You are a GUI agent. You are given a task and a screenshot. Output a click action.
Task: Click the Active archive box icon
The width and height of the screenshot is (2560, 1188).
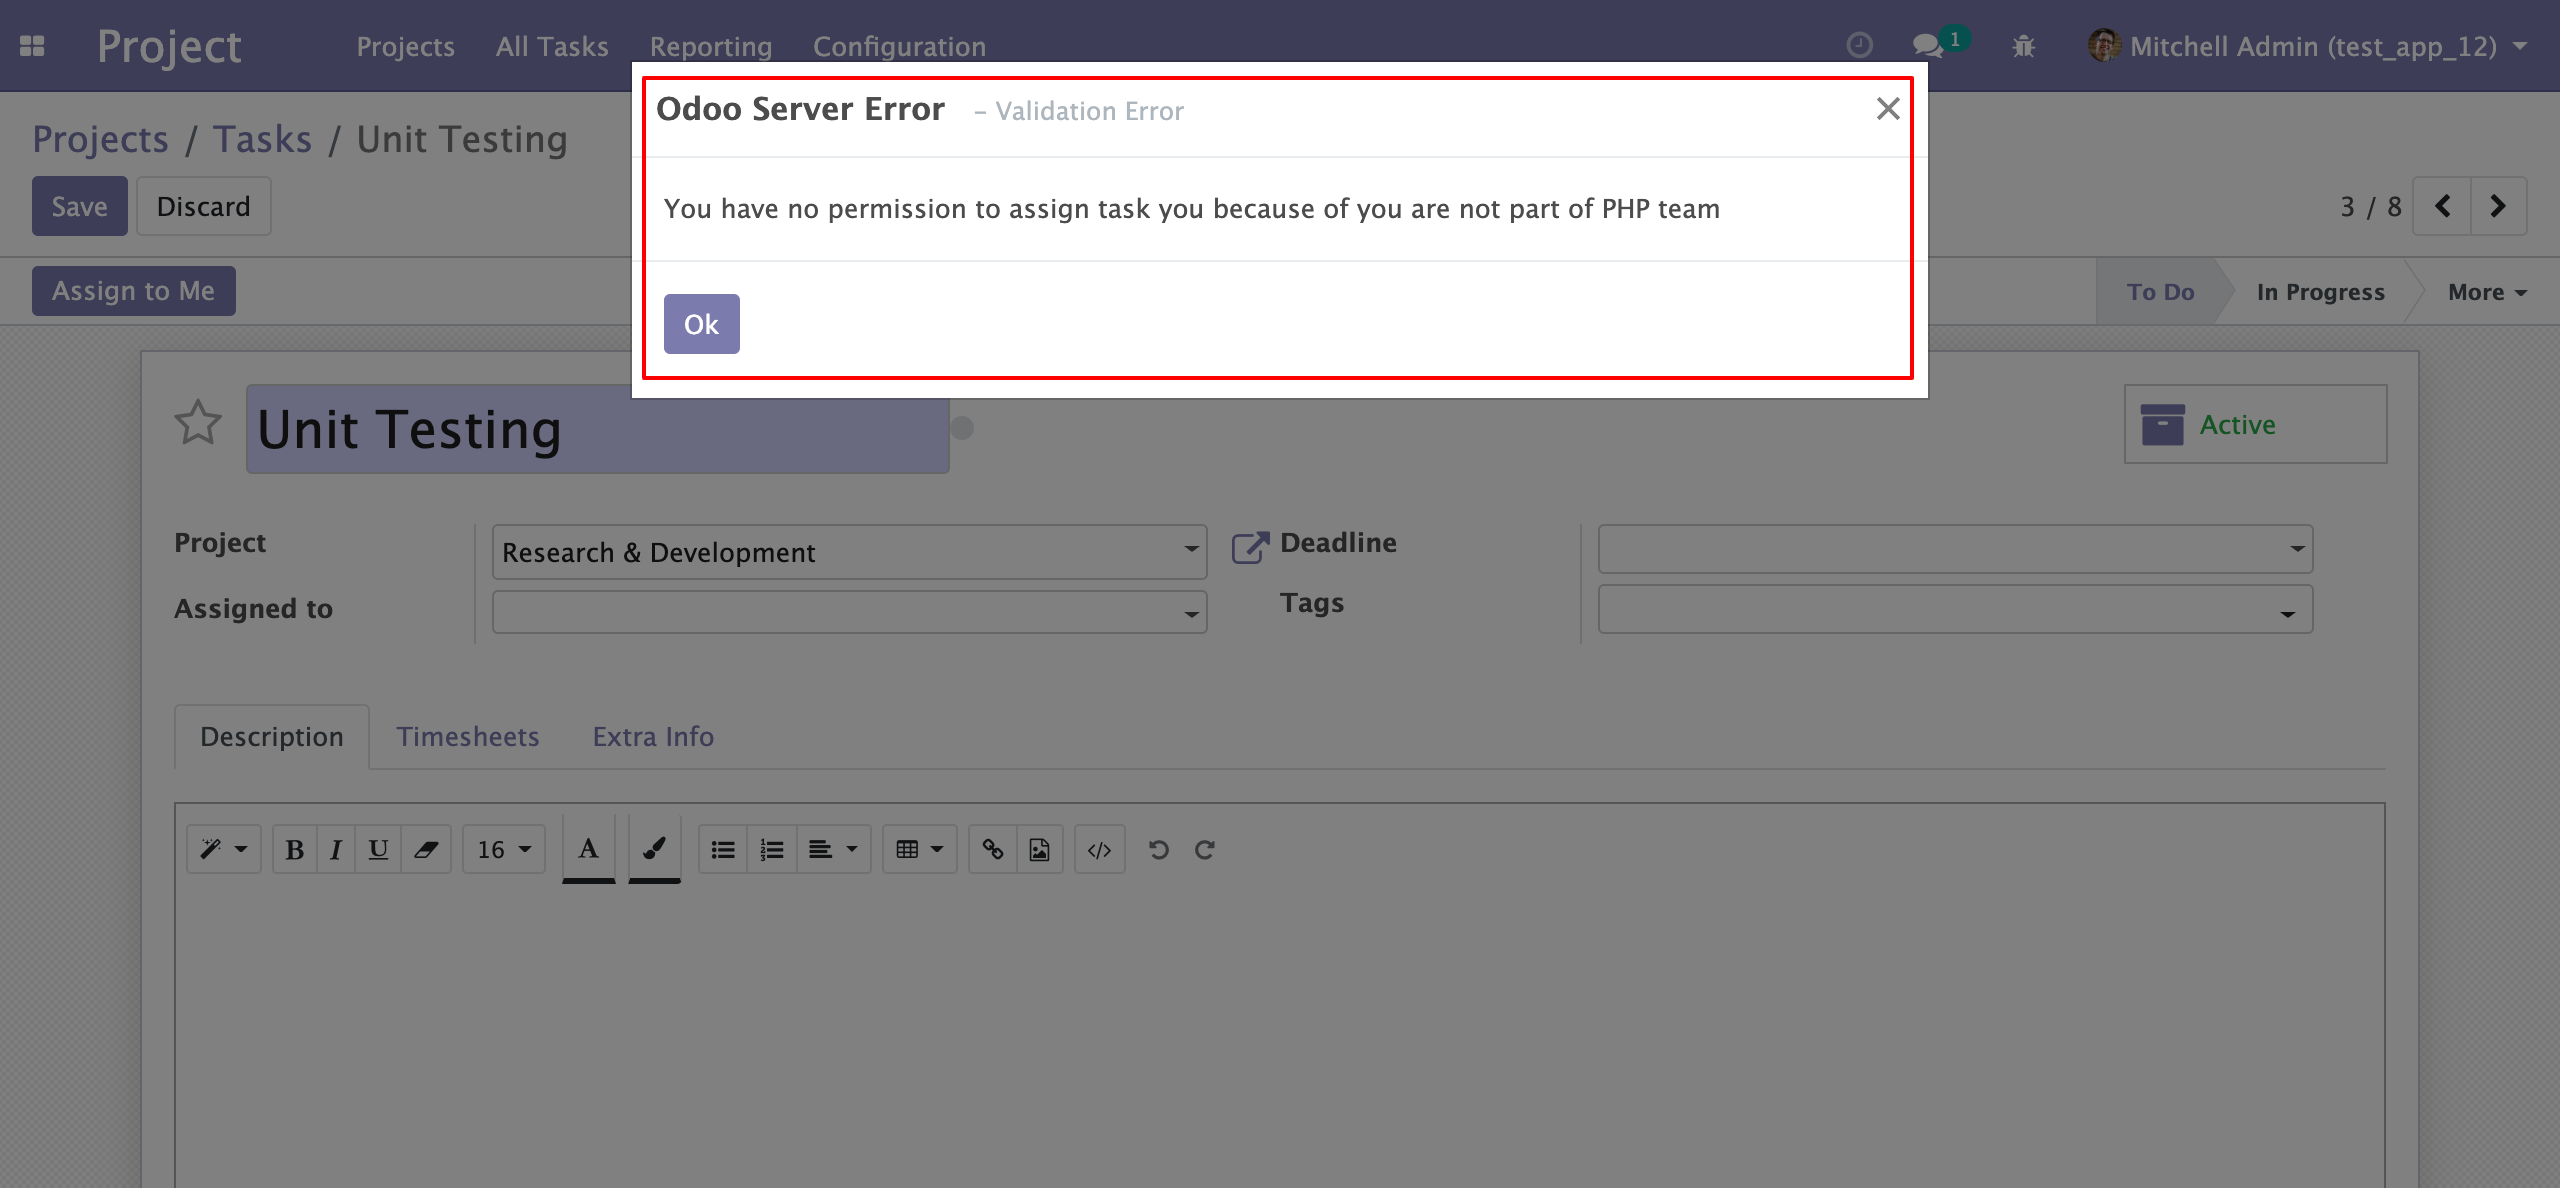click(2162, 425)
